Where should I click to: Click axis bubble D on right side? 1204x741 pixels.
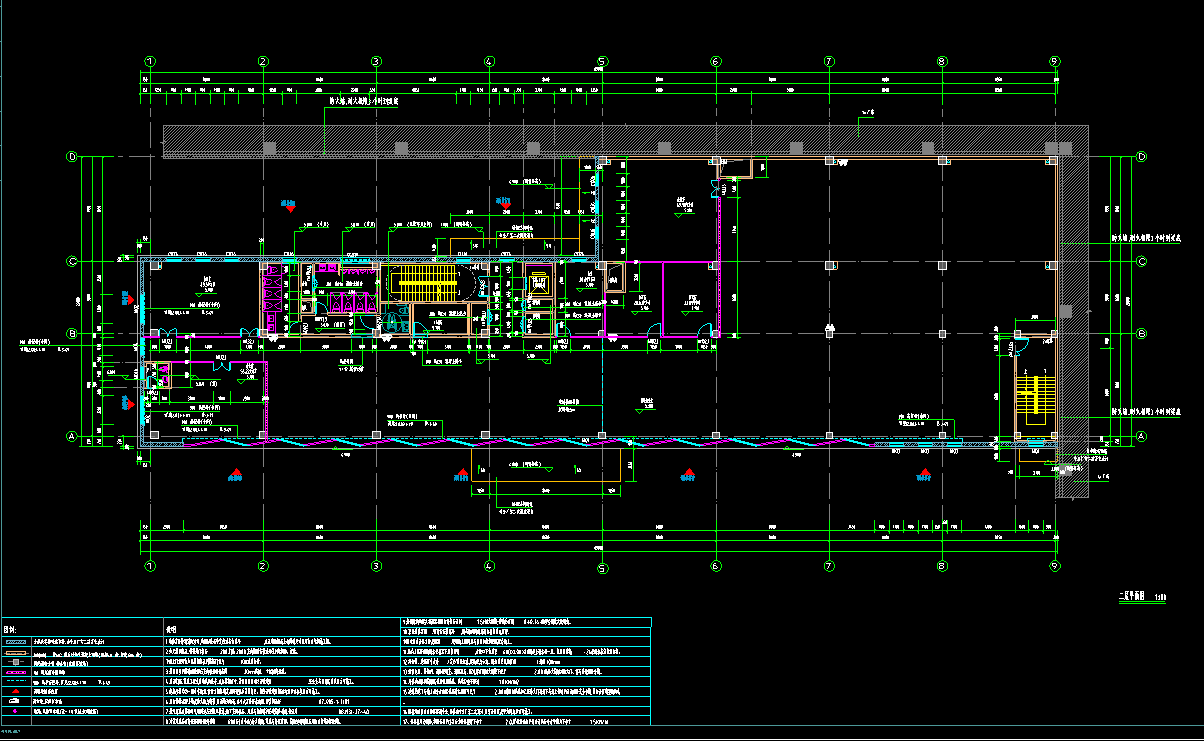[1141, 157]
